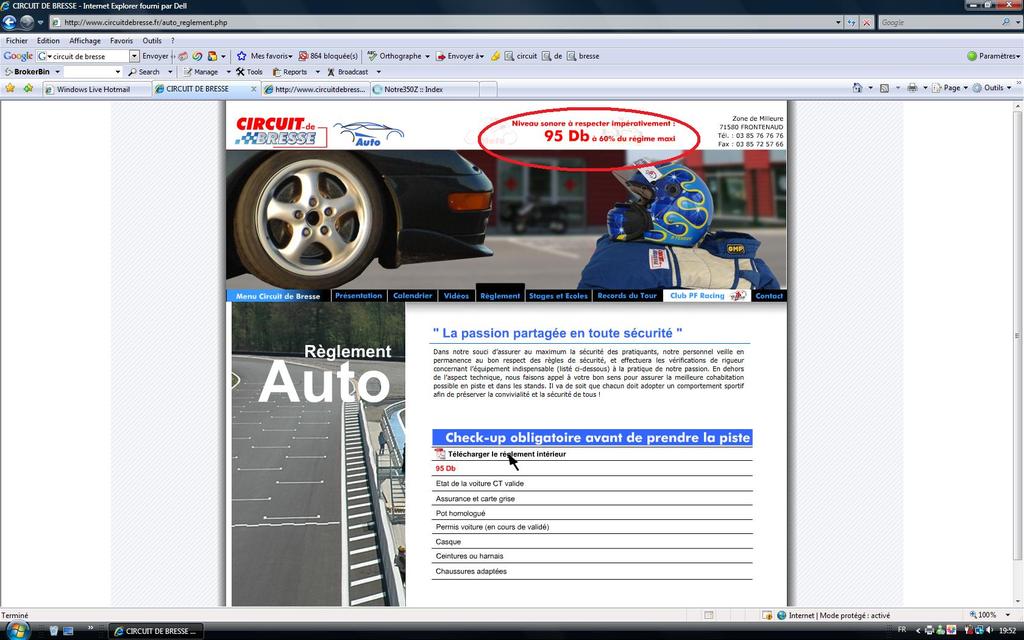Open the Calendrier page link
The height and width of the screenshot is (640, 1024).
click(412, 296)
